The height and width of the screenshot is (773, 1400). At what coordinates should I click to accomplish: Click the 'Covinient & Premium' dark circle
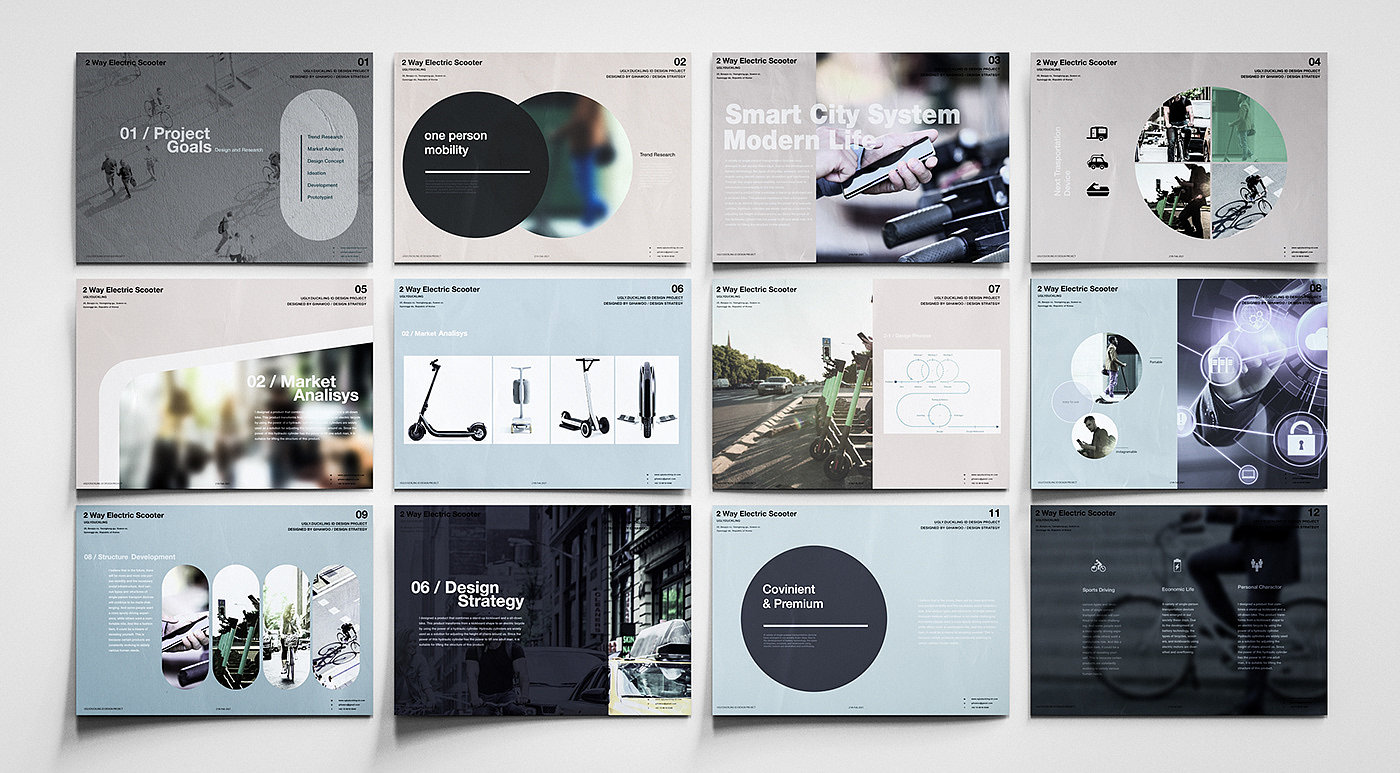click(814, 618)
